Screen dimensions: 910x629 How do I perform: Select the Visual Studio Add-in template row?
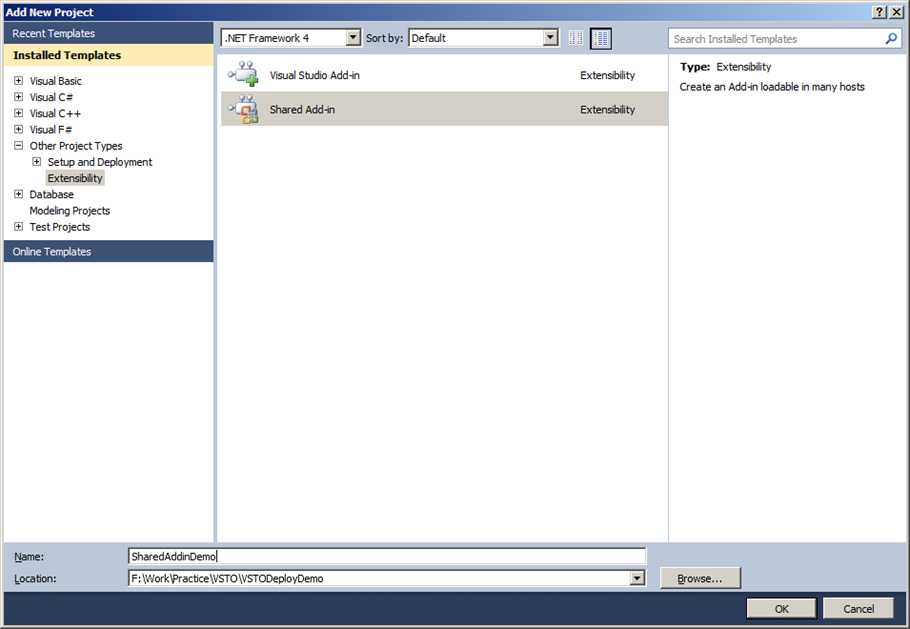(x=444, y=74)
